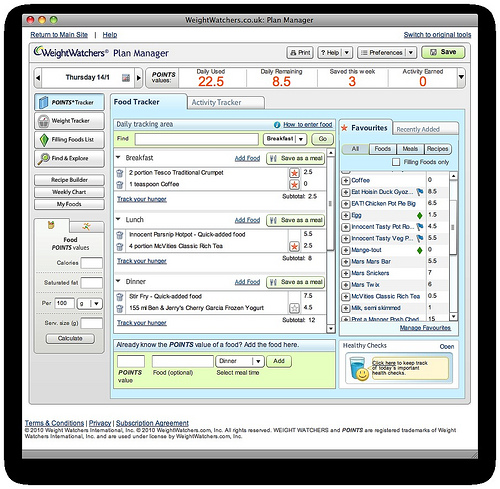500x489 pixels.
Task: Delete Innocent Parsnip Hotpot entry
Action: (119, 235)
